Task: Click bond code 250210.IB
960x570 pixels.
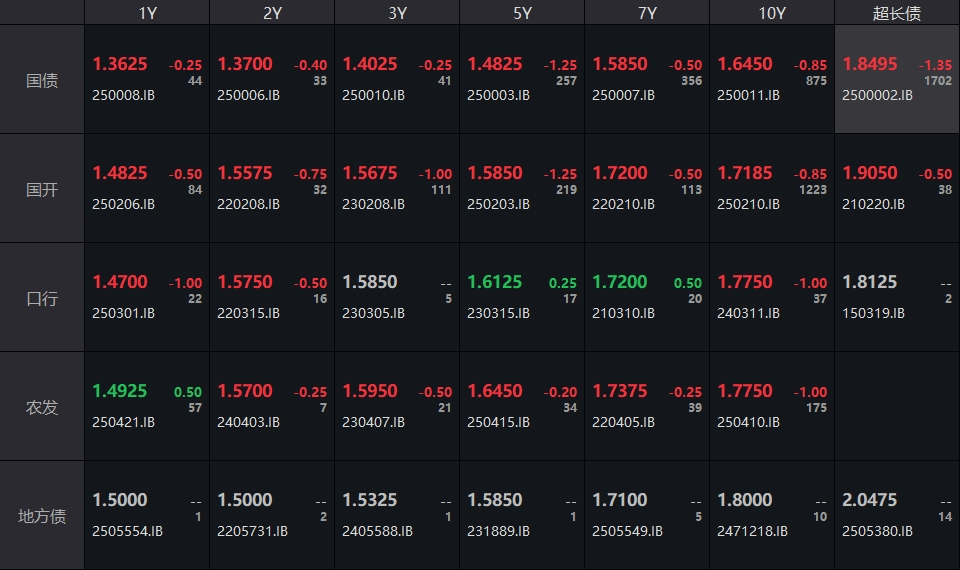Action: tap(748, 204)
